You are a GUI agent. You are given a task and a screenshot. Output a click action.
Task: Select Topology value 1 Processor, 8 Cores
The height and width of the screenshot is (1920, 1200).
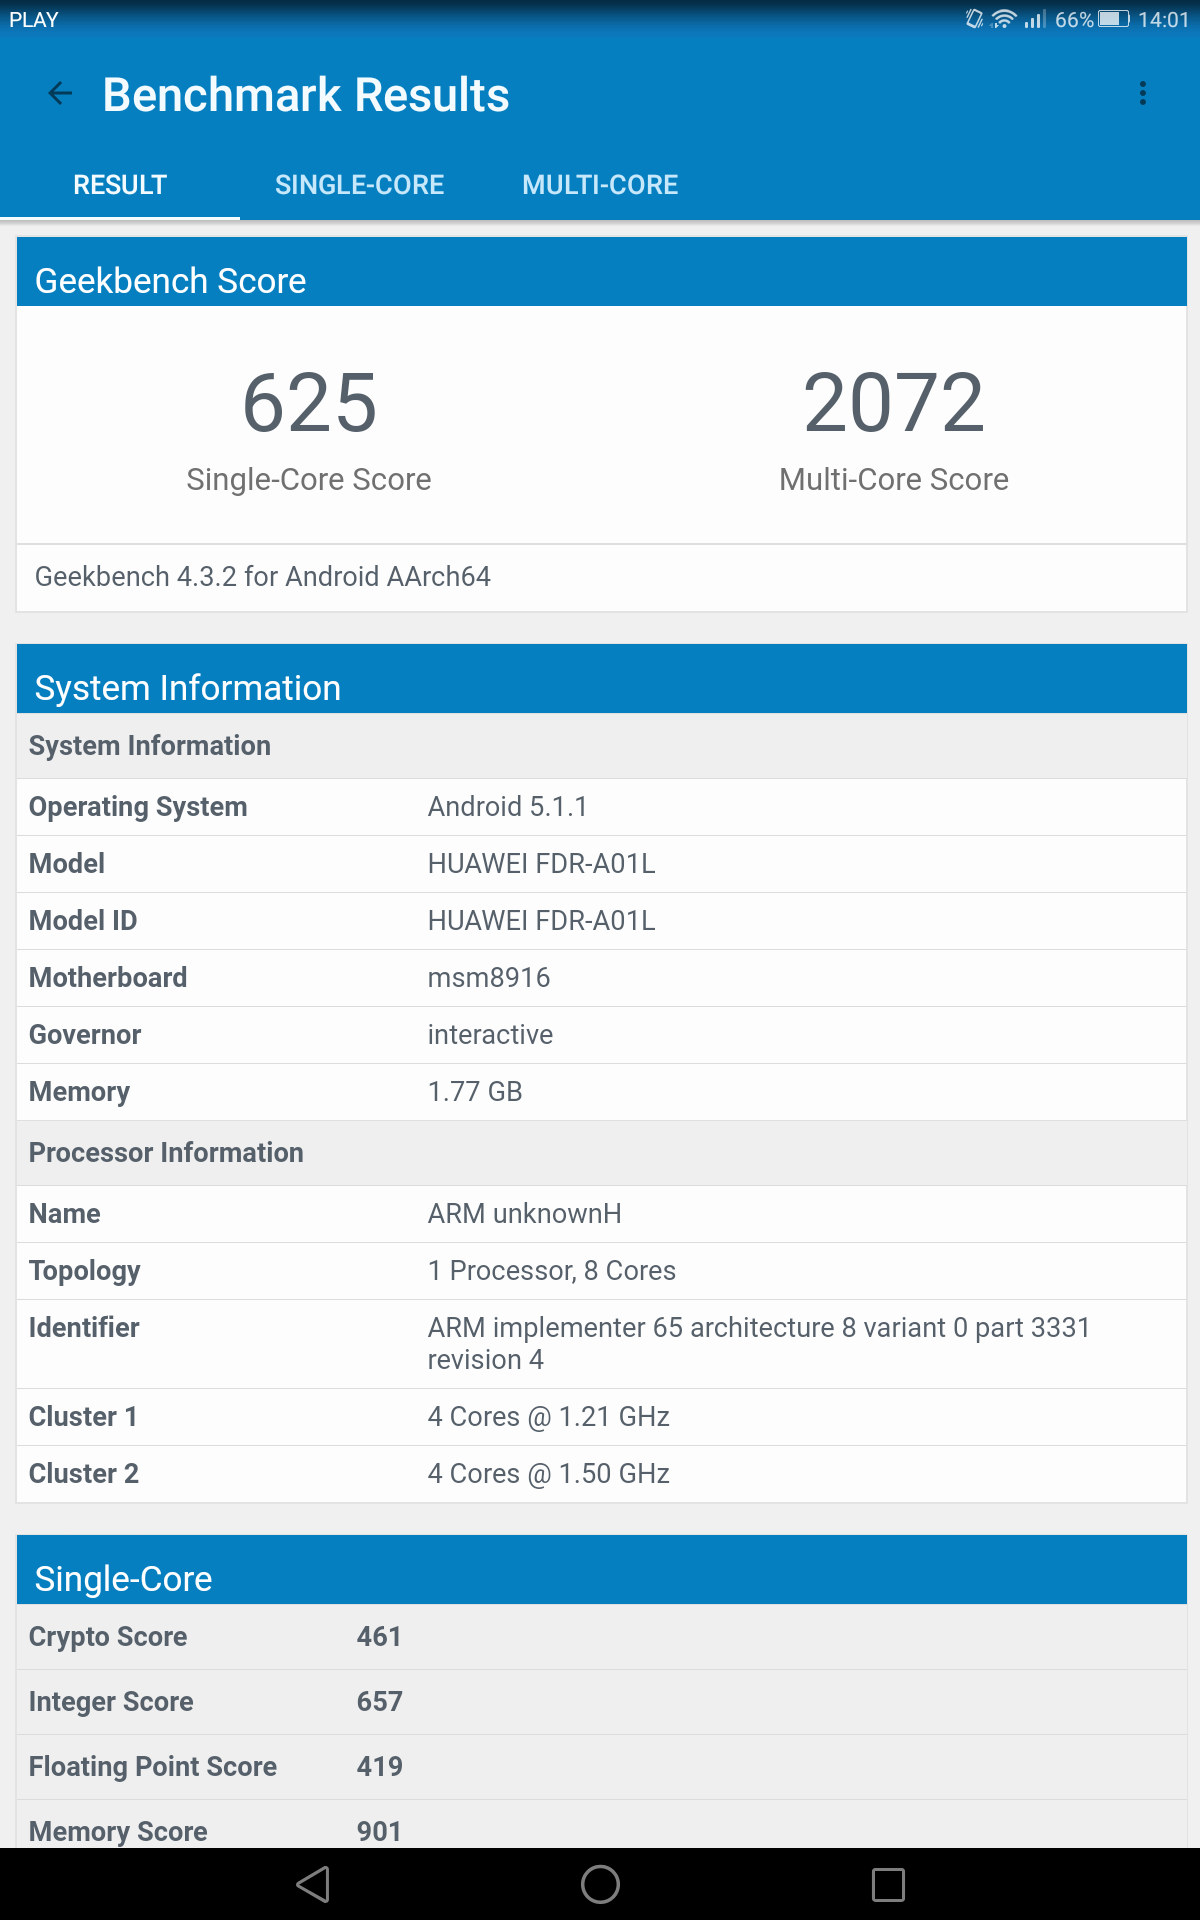[552, 1271]
